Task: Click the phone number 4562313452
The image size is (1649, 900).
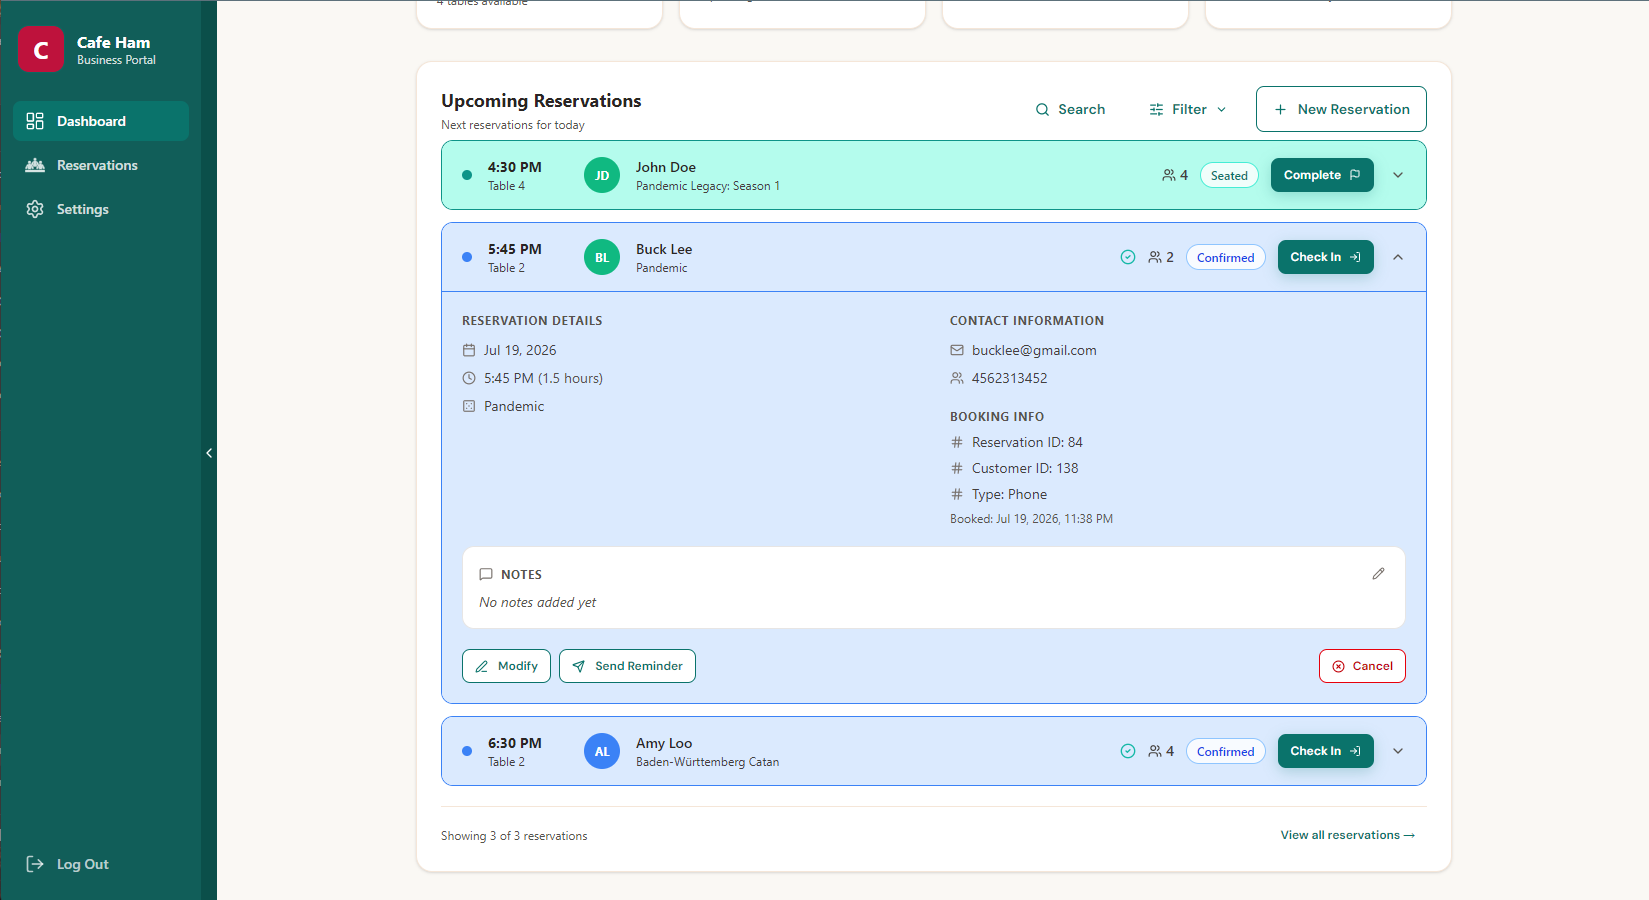Action: (1010, 378)
